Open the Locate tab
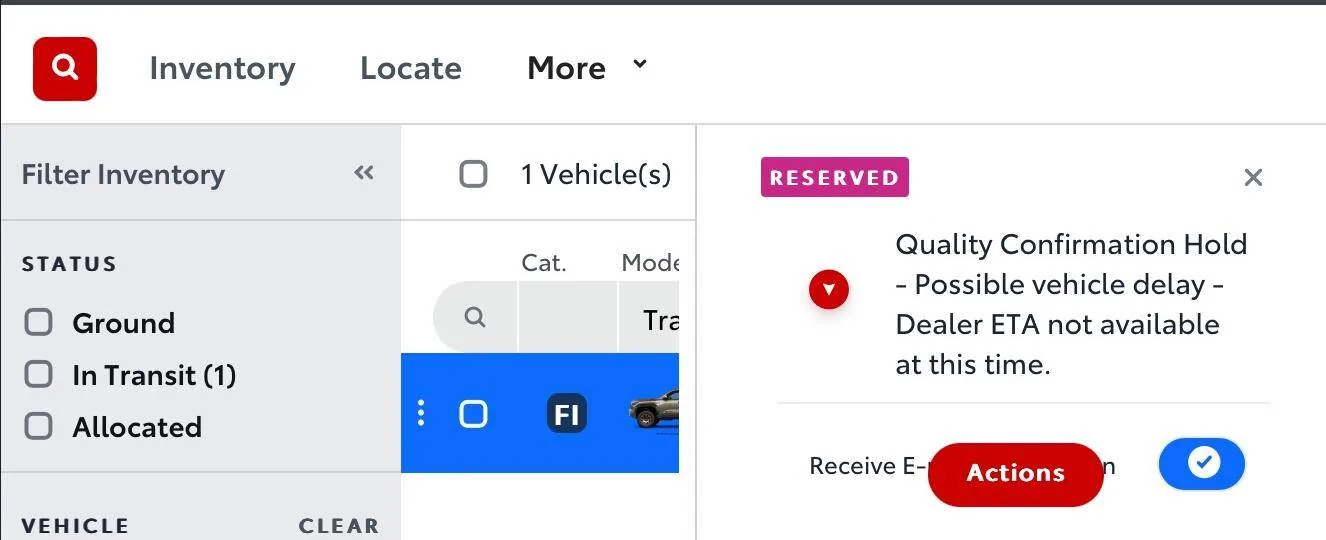Viewport: 1326px width, 540px height. pos(410,68)
